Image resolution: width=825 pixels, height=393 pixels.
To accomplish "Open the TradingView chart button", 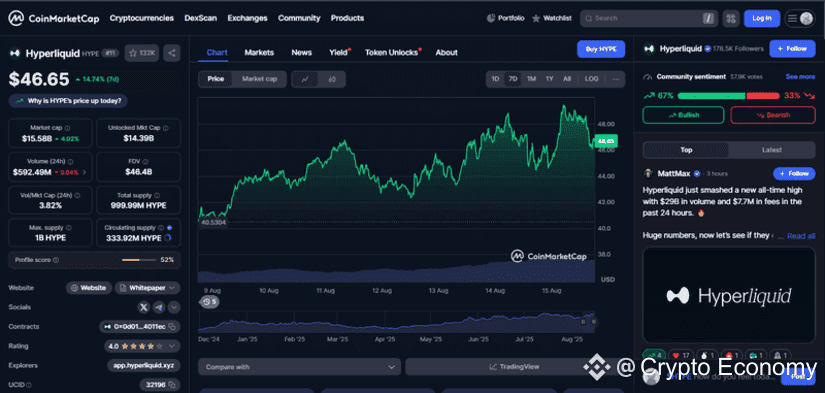I will [514, 367].
